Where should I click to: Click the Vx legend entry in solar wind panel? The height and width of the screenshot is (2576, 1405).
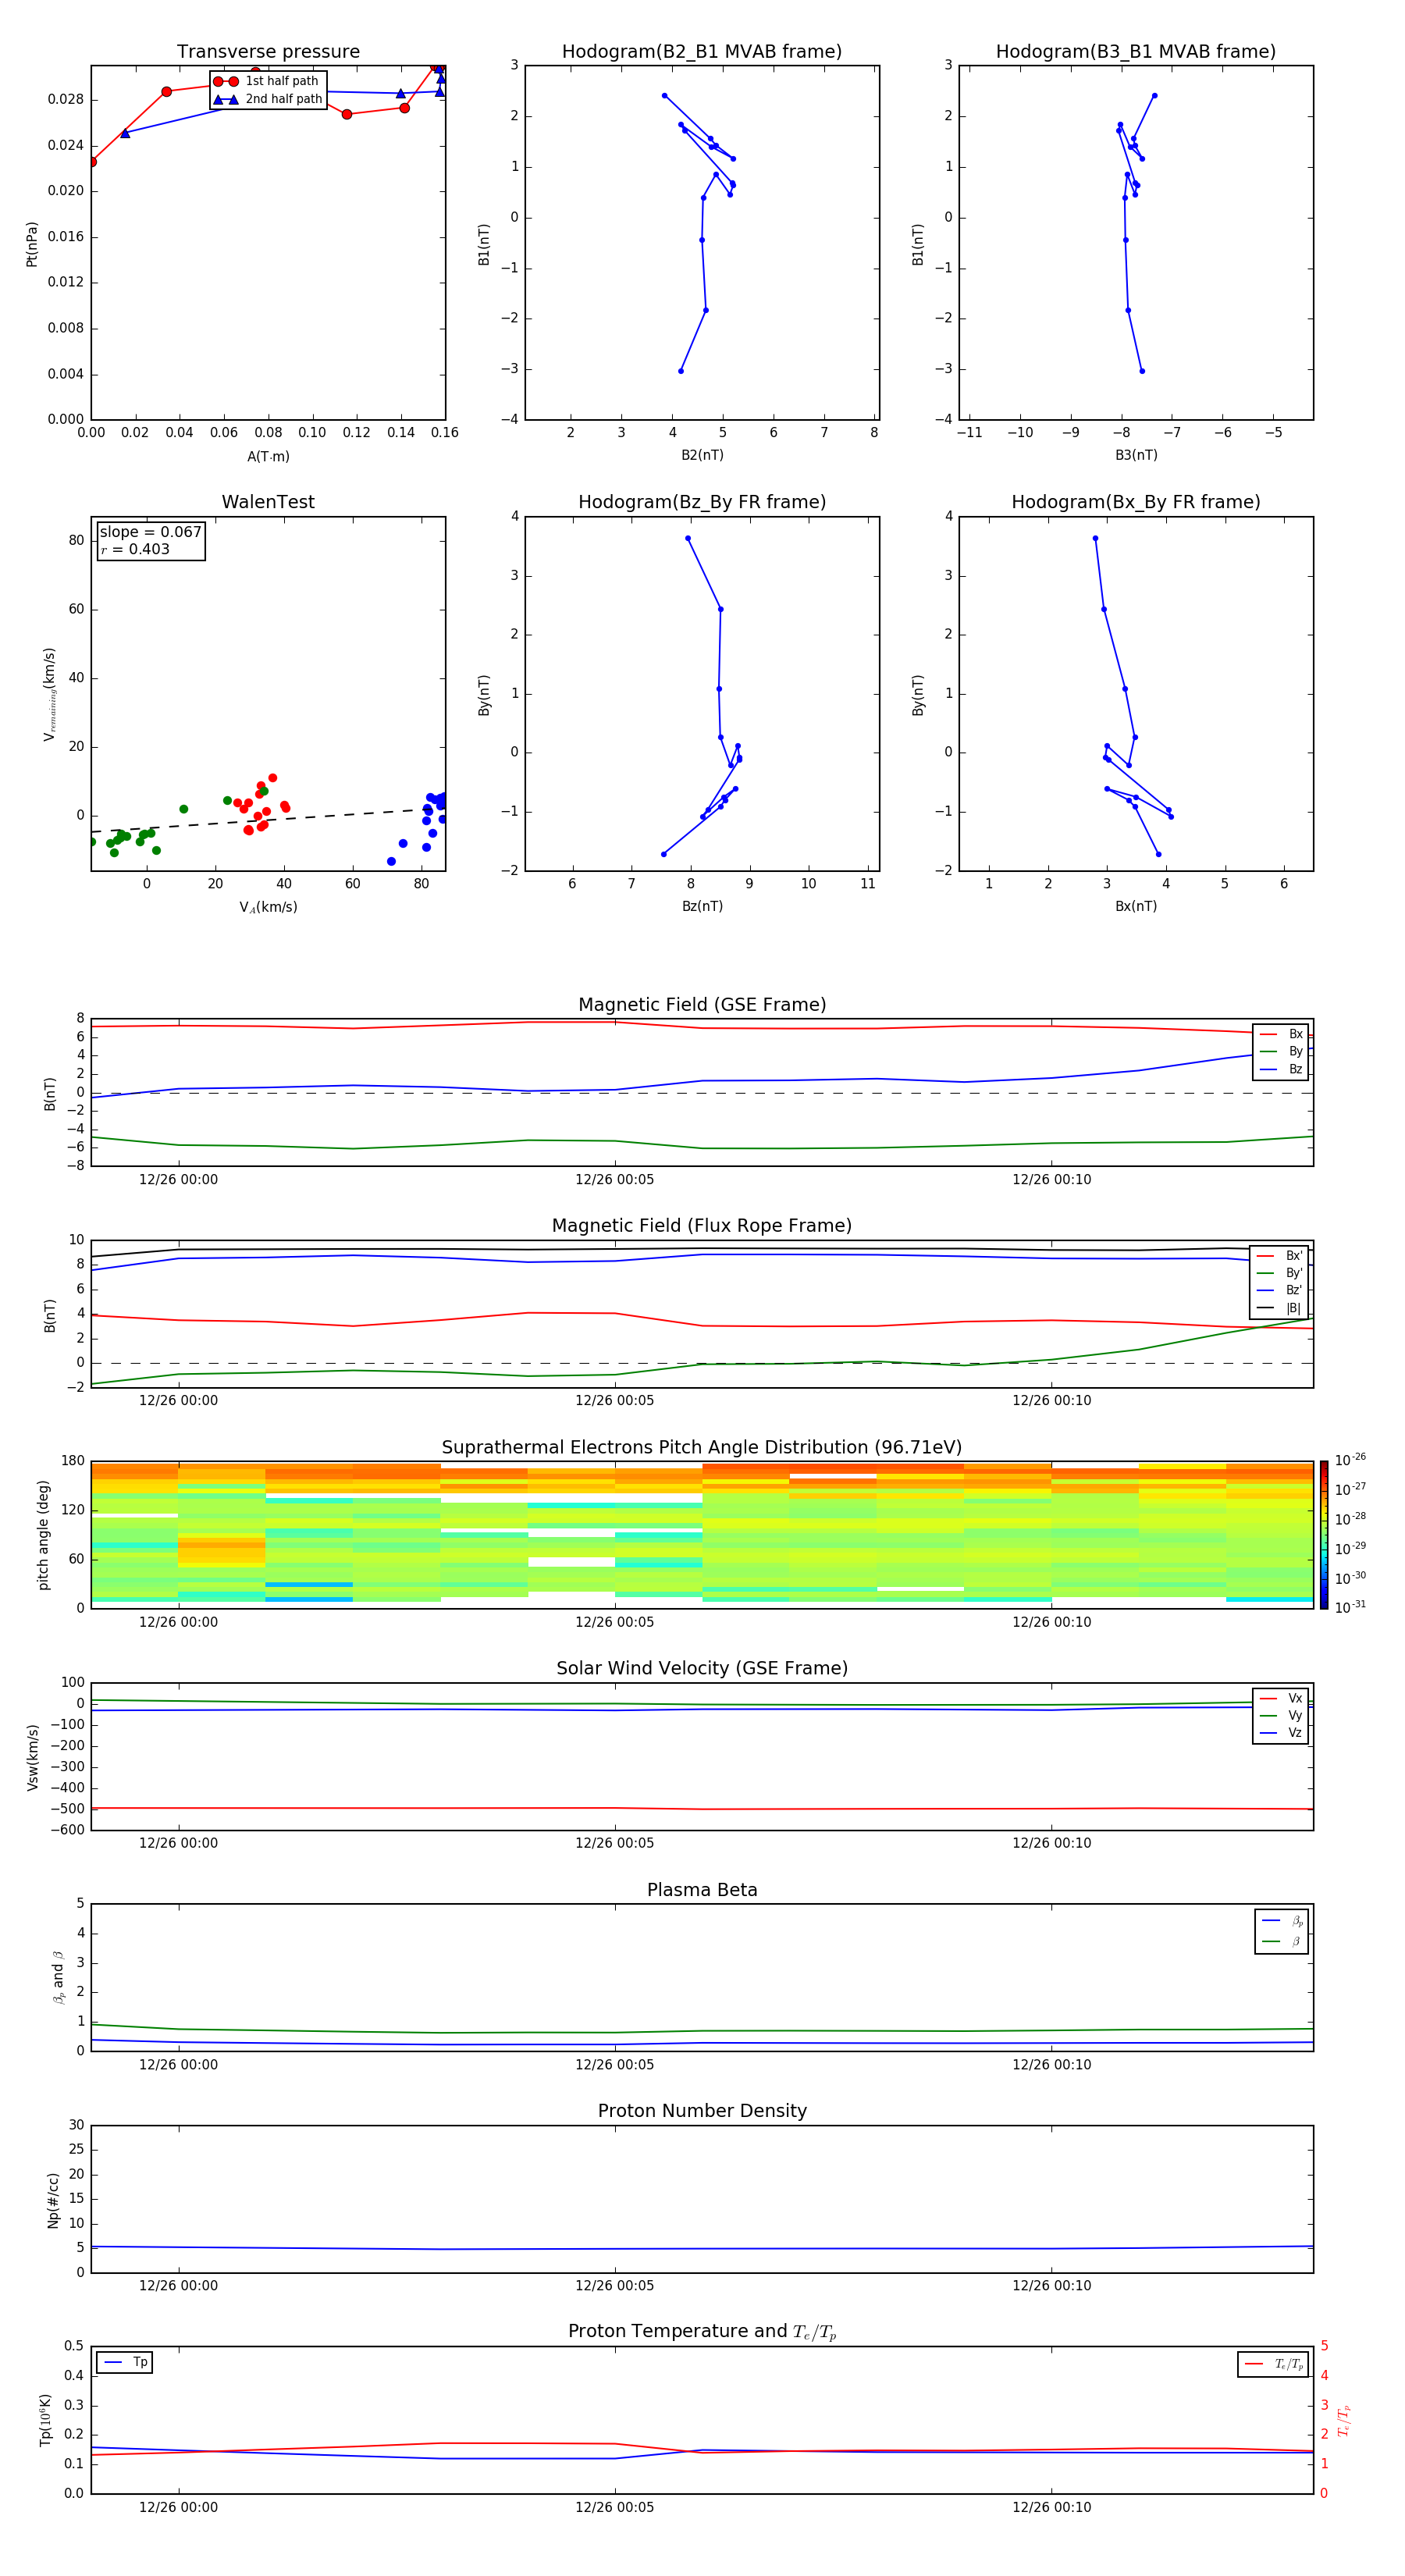tap(1281, 1698)
